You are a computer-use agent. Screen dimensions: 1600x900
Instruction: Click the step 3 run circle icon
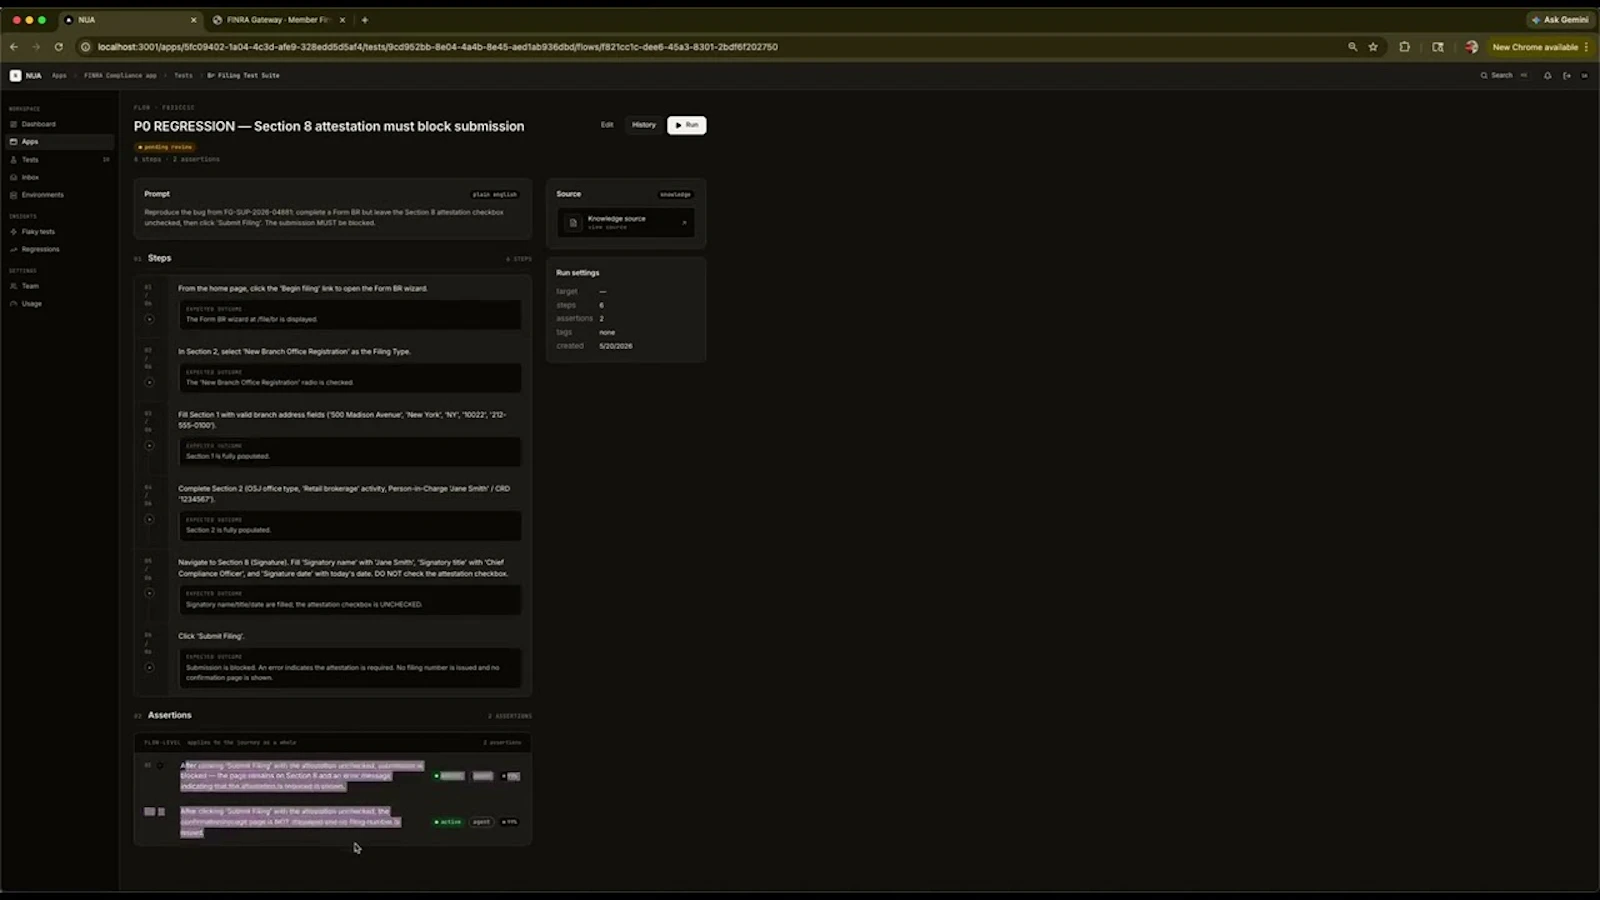click(149, 445)
